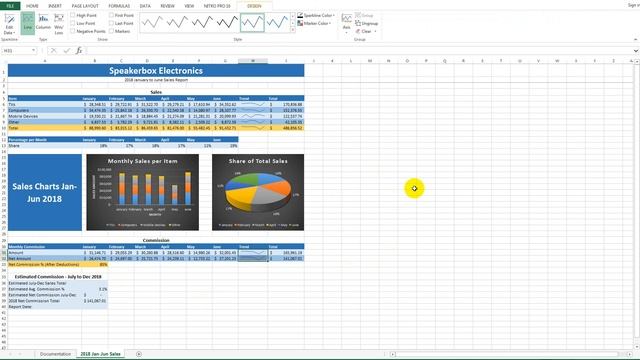
Task: Select Share of Total Sales pie chart
Action: point(258,192)
